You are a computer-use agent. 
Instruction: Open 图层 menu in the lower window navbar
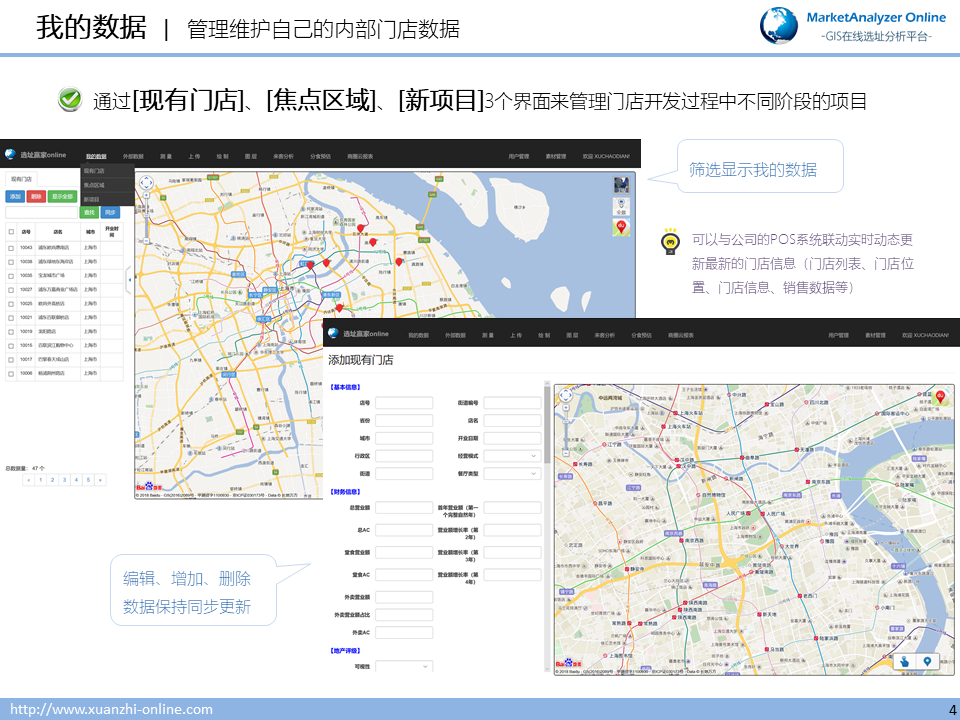572,336
